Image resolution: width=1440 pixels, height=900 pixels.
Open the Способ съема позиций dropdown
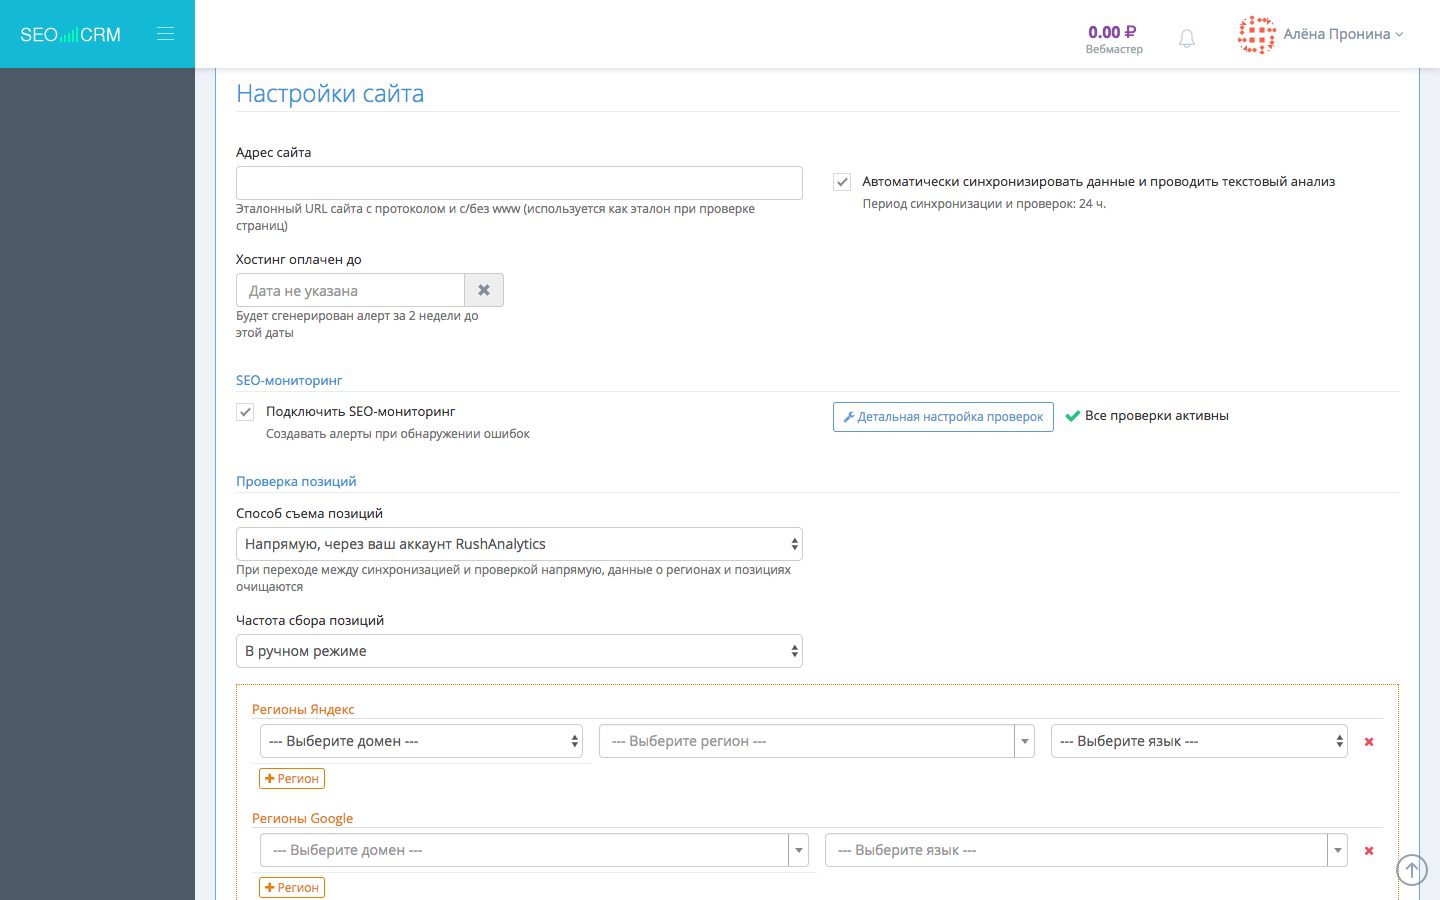pos(518,543)
